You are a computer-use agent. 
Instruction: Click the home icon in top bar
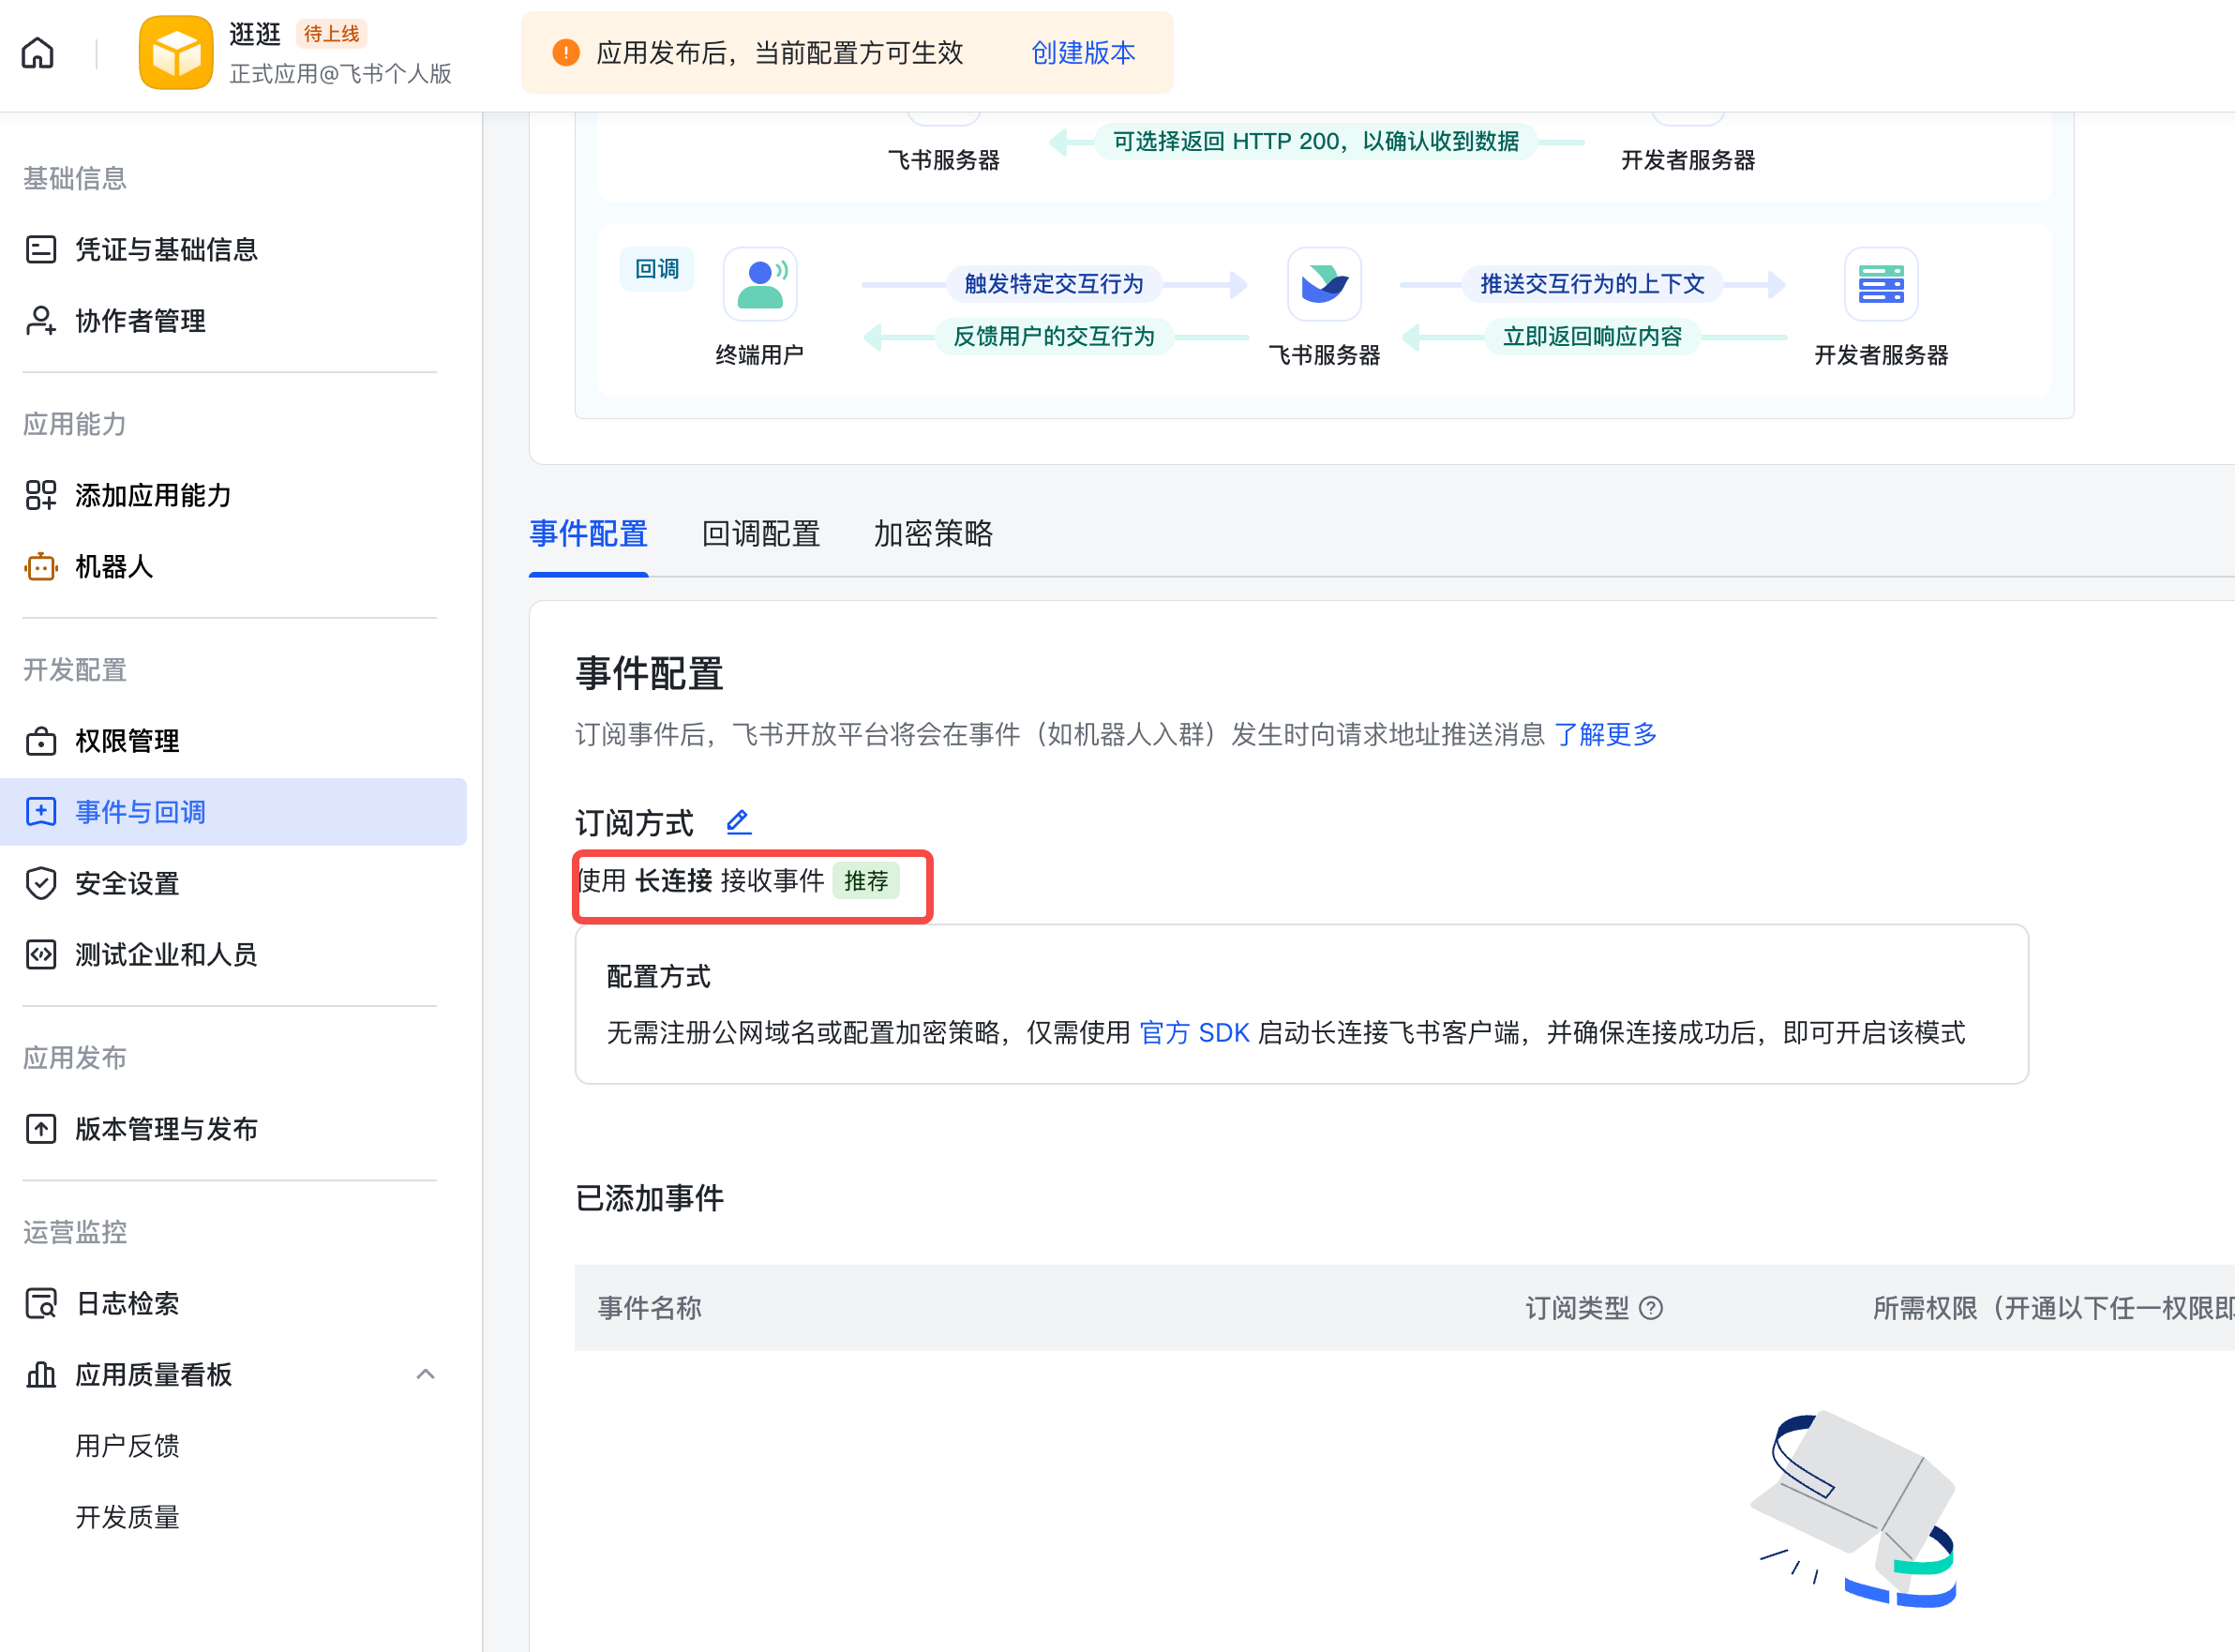click(x=37, y=52)
